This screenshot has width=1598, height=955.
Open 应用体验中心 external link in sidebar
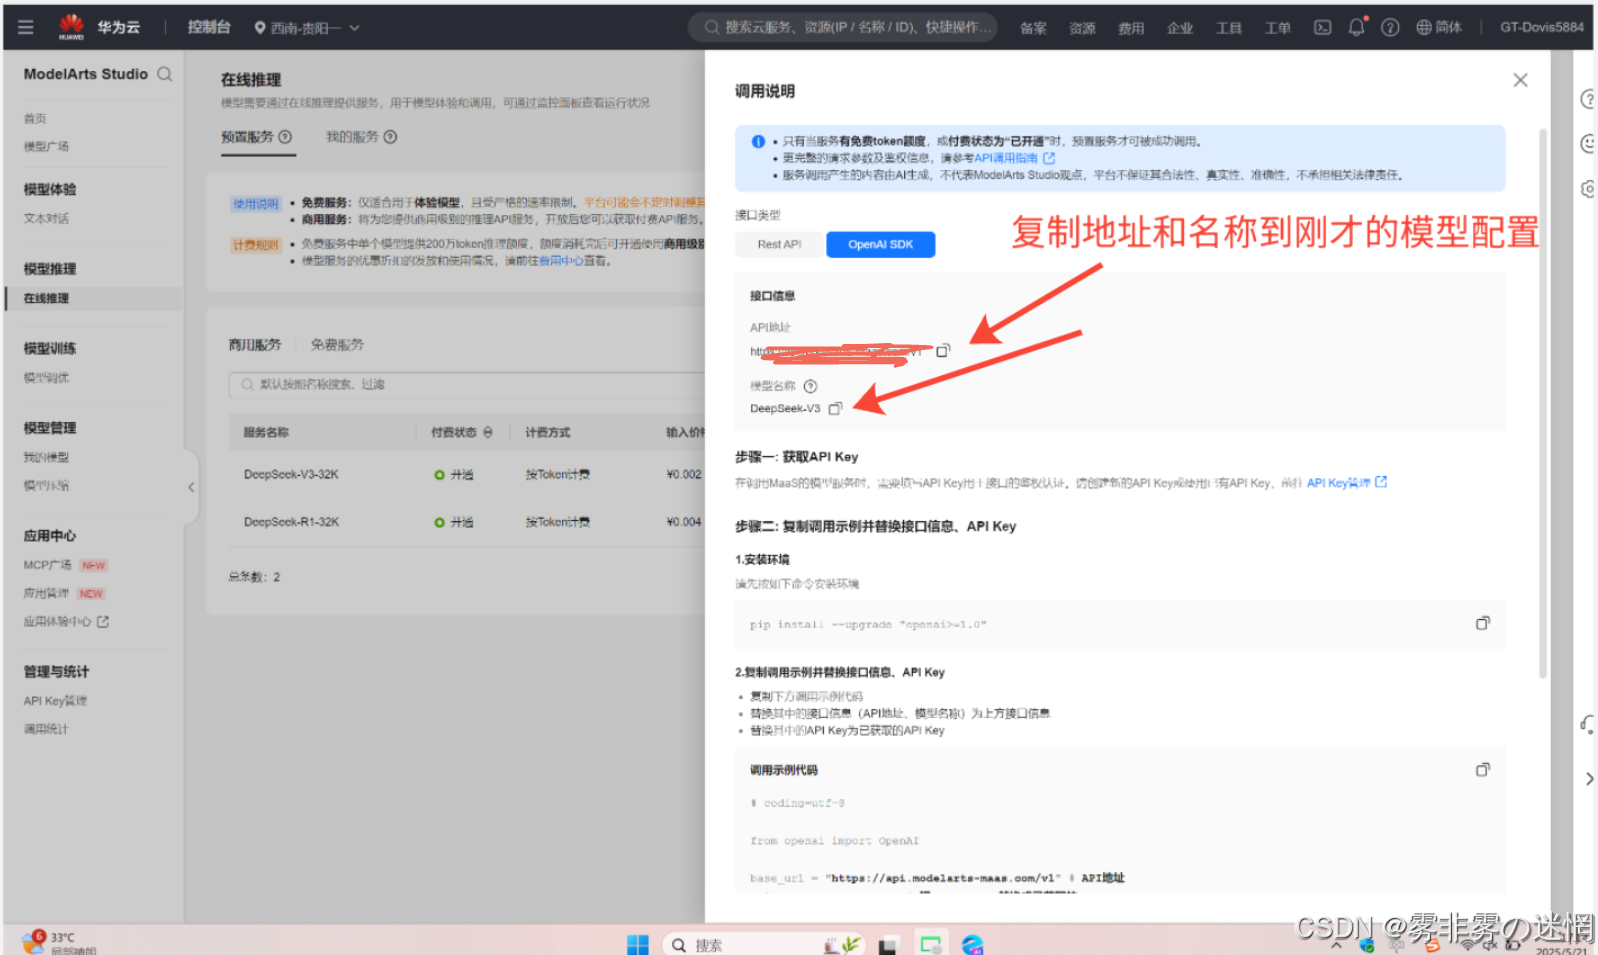pyautogui.click(x=66, y=621)
